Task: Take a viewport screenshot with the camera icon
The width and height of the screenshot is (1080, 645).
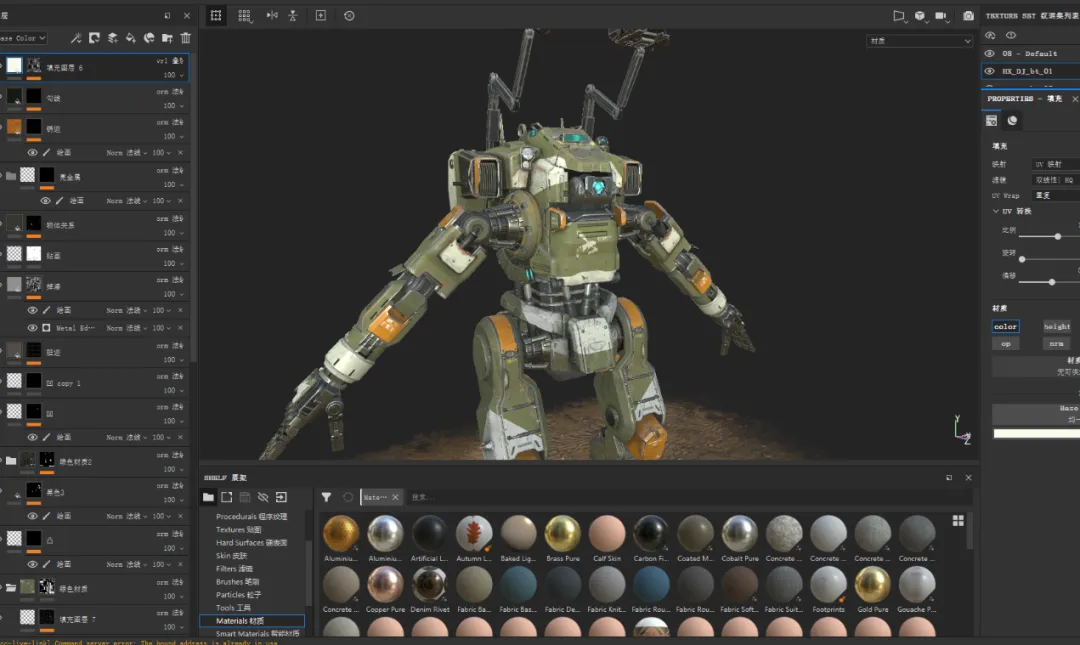Action: click(x=968, y=16)
